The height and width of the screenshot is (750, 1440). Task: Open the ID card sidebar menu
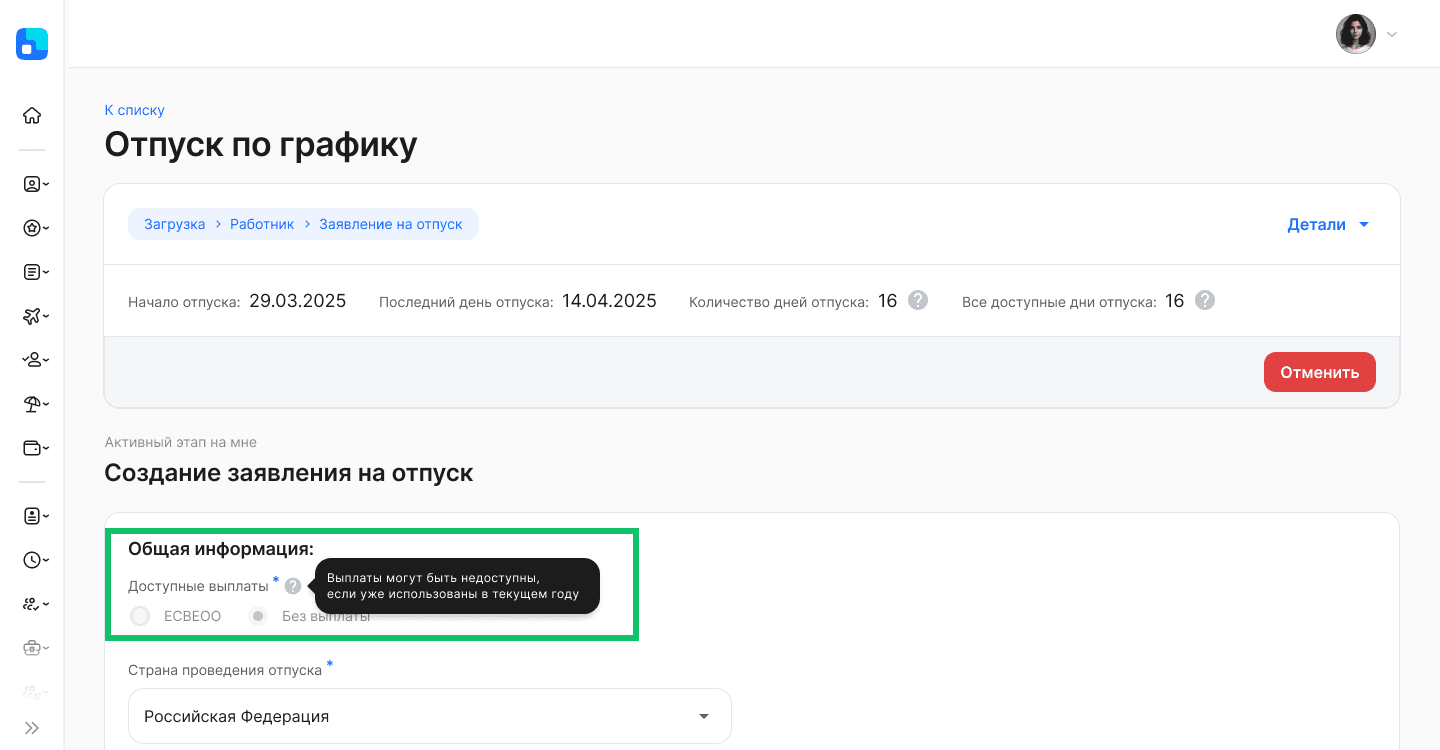coord(36,516)
